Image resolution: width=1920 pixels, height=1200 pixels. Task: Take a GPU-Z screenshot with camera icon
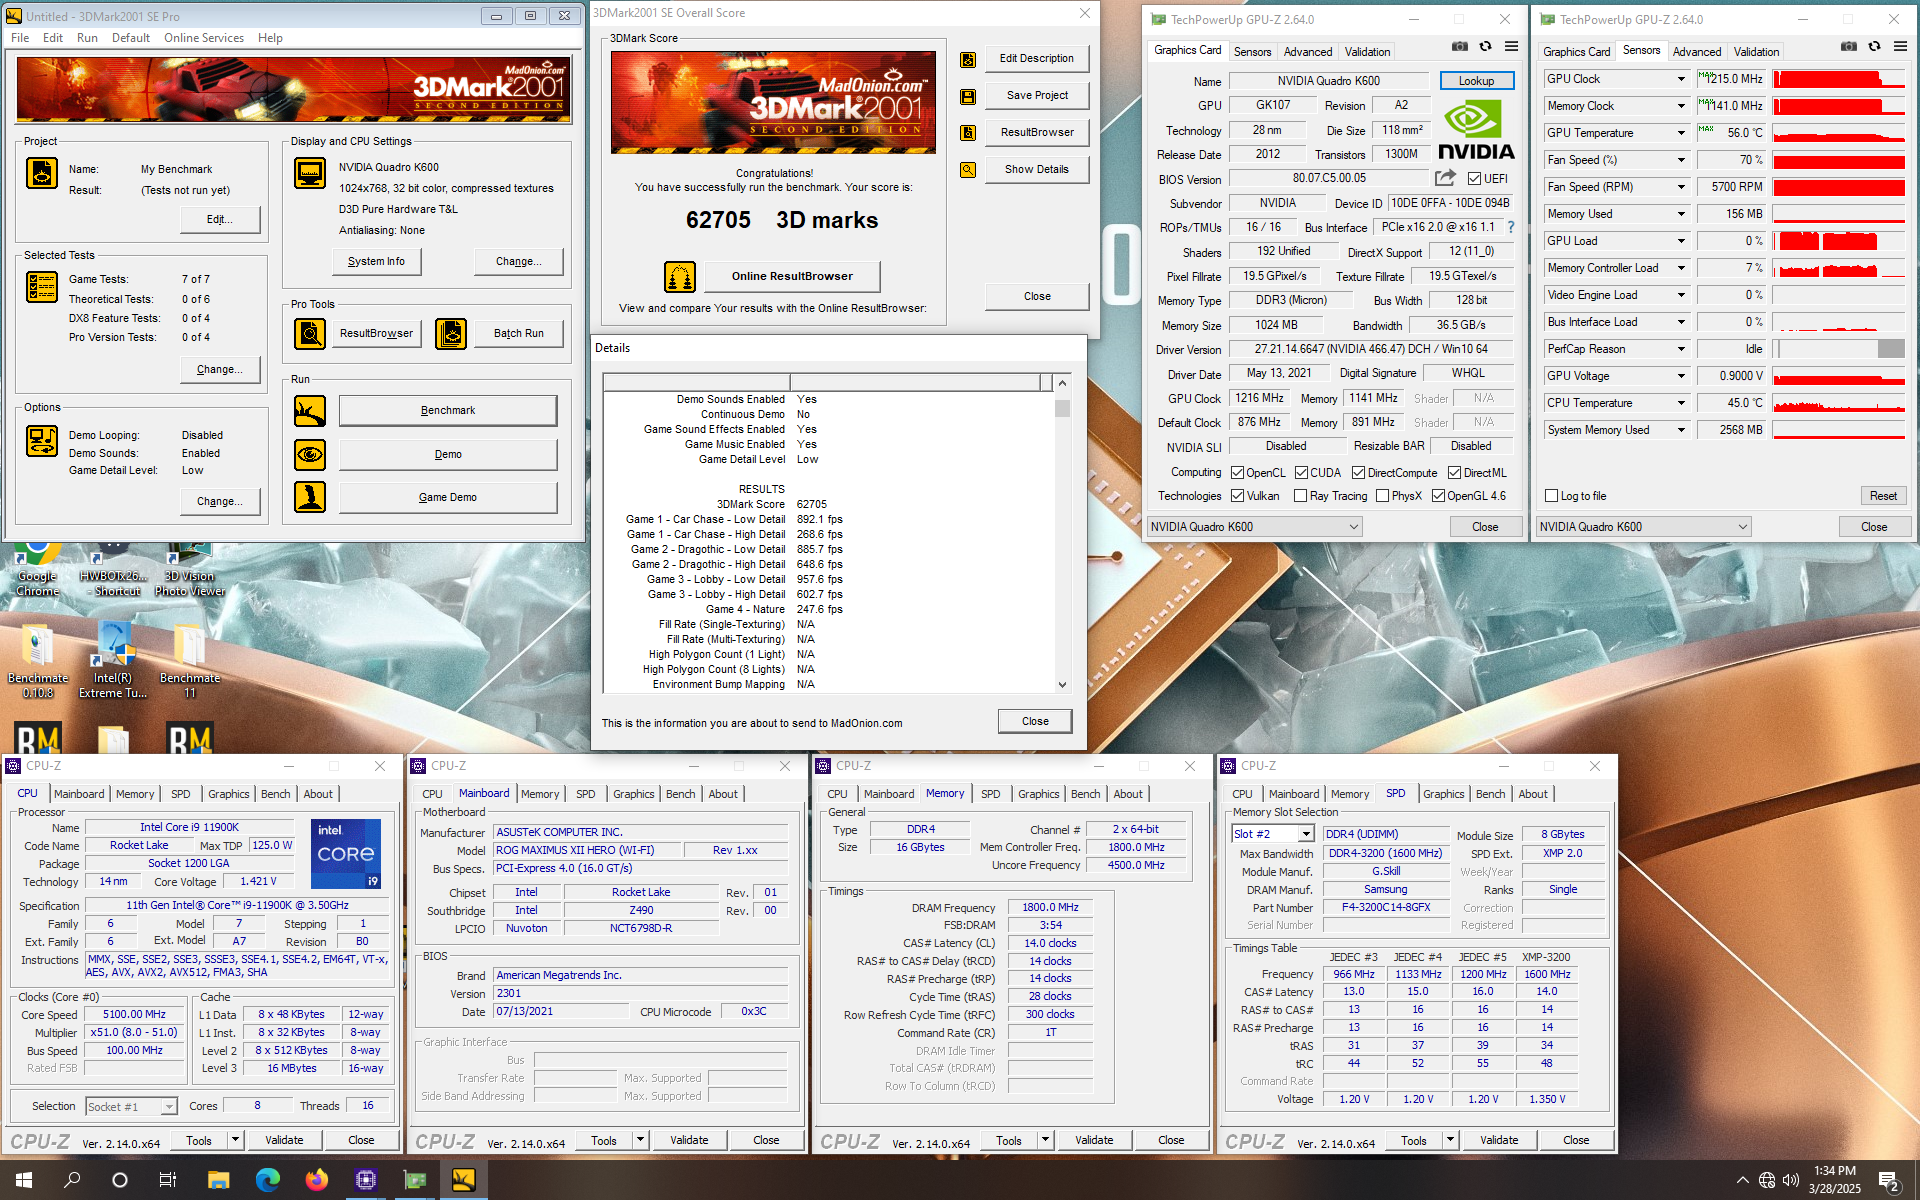coord(1460,46)
